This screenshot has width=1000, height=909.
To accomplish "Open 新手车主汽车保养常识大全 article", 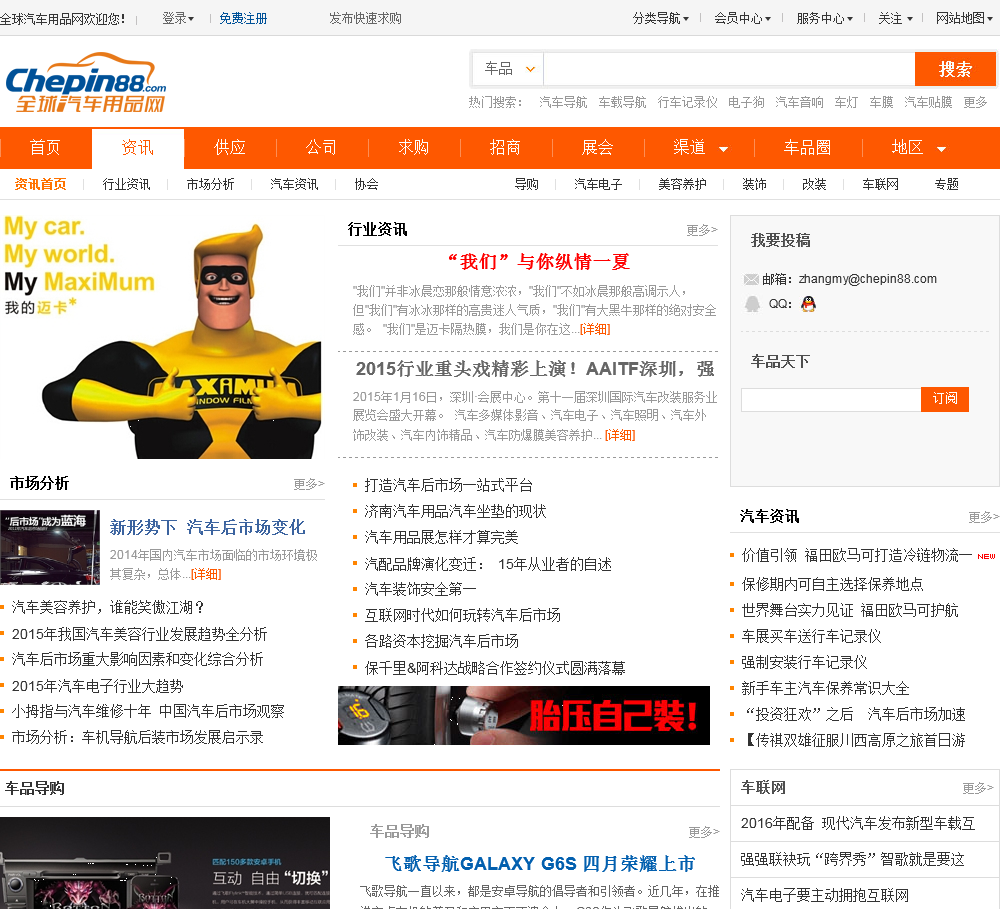I will click(825, 688).
